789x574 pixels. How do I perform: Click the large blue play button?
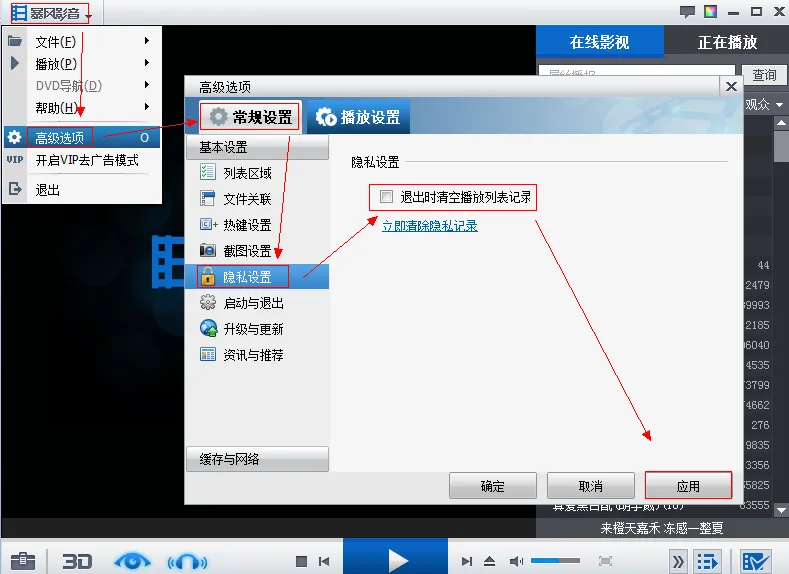[x=396, y=559]
